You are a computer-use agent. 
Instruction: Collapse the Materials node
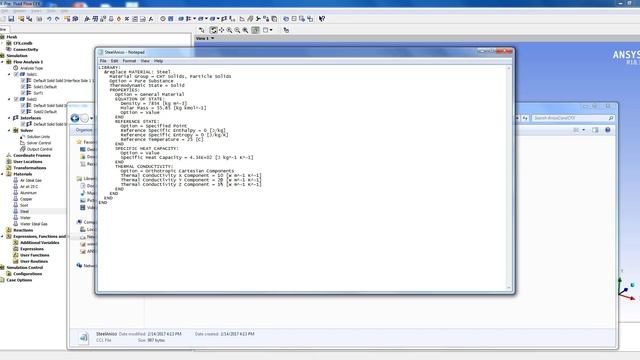[2, 174]
